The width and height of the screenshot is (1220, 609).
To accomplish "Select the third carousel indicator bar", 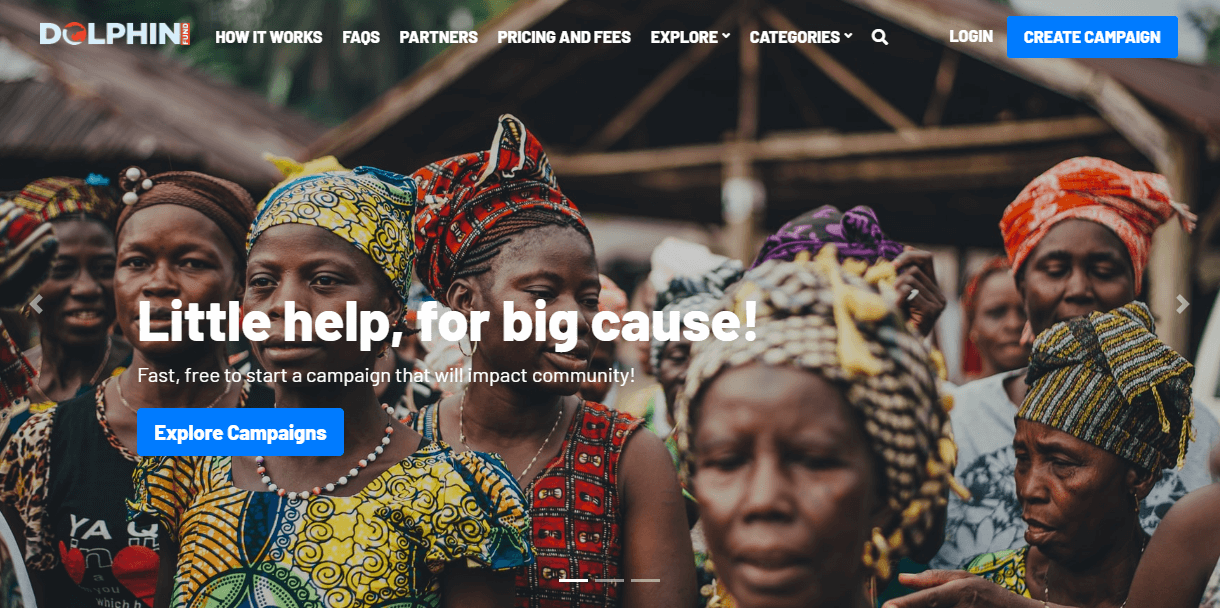I will (645, 580).
